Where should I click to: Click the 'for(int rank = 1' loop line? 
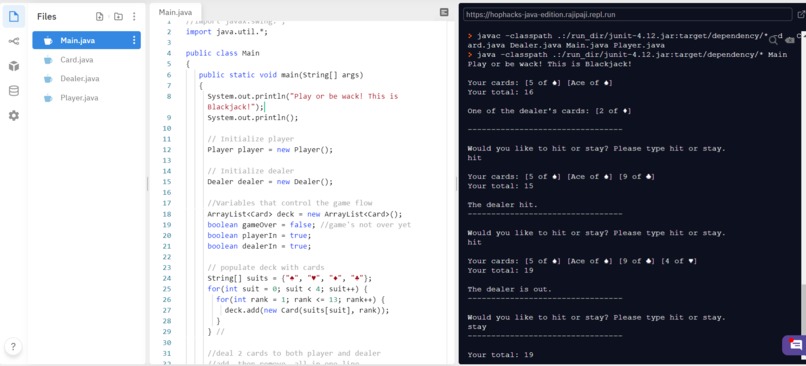coord(300,299)
